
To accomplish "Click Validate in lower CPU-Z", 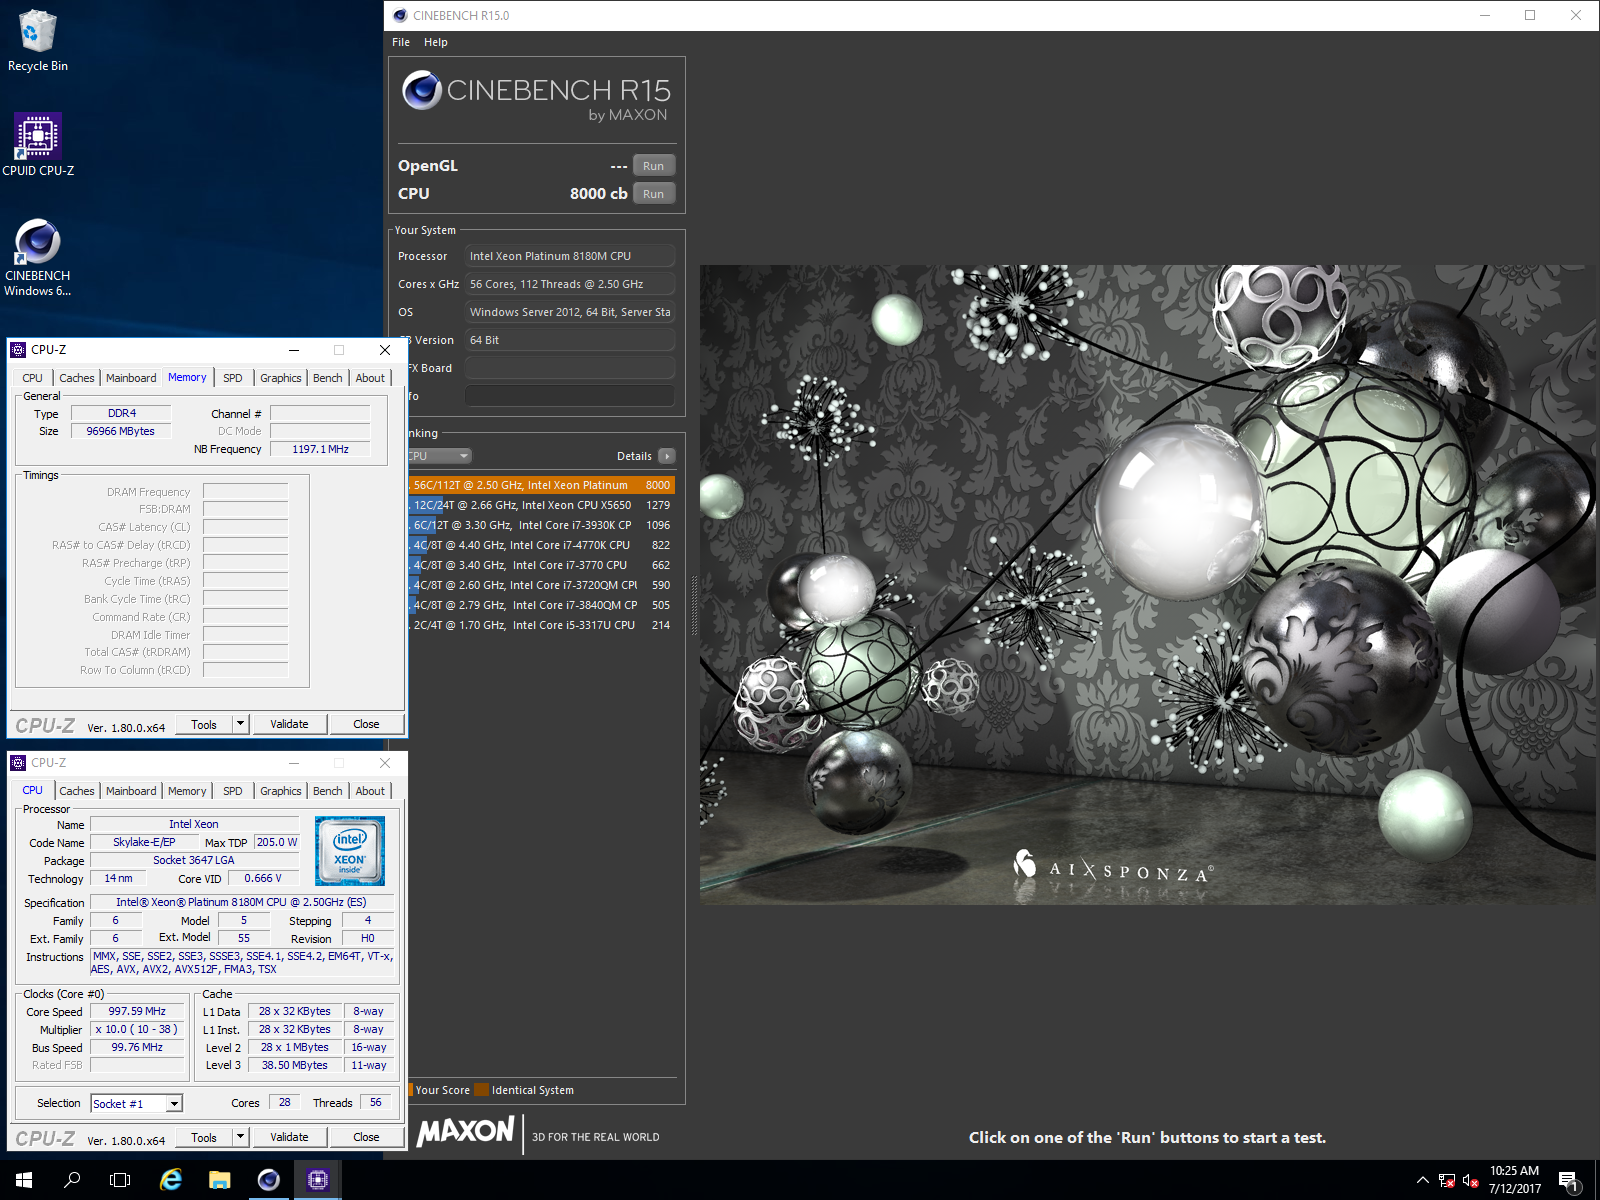I will tap(289, 1137).
